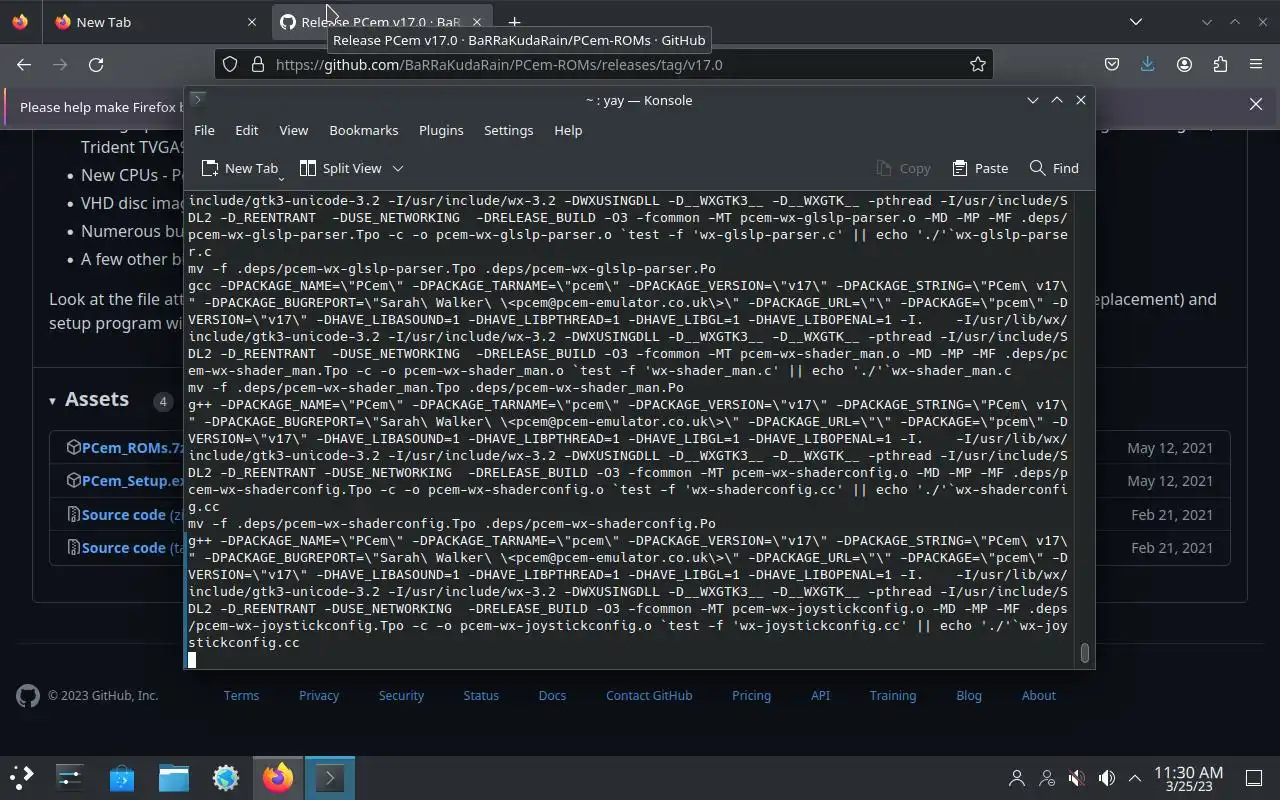The height and width of the screenshot is (800, 1280).
Task: Open the Blog footer link
Action: [969, 695]
